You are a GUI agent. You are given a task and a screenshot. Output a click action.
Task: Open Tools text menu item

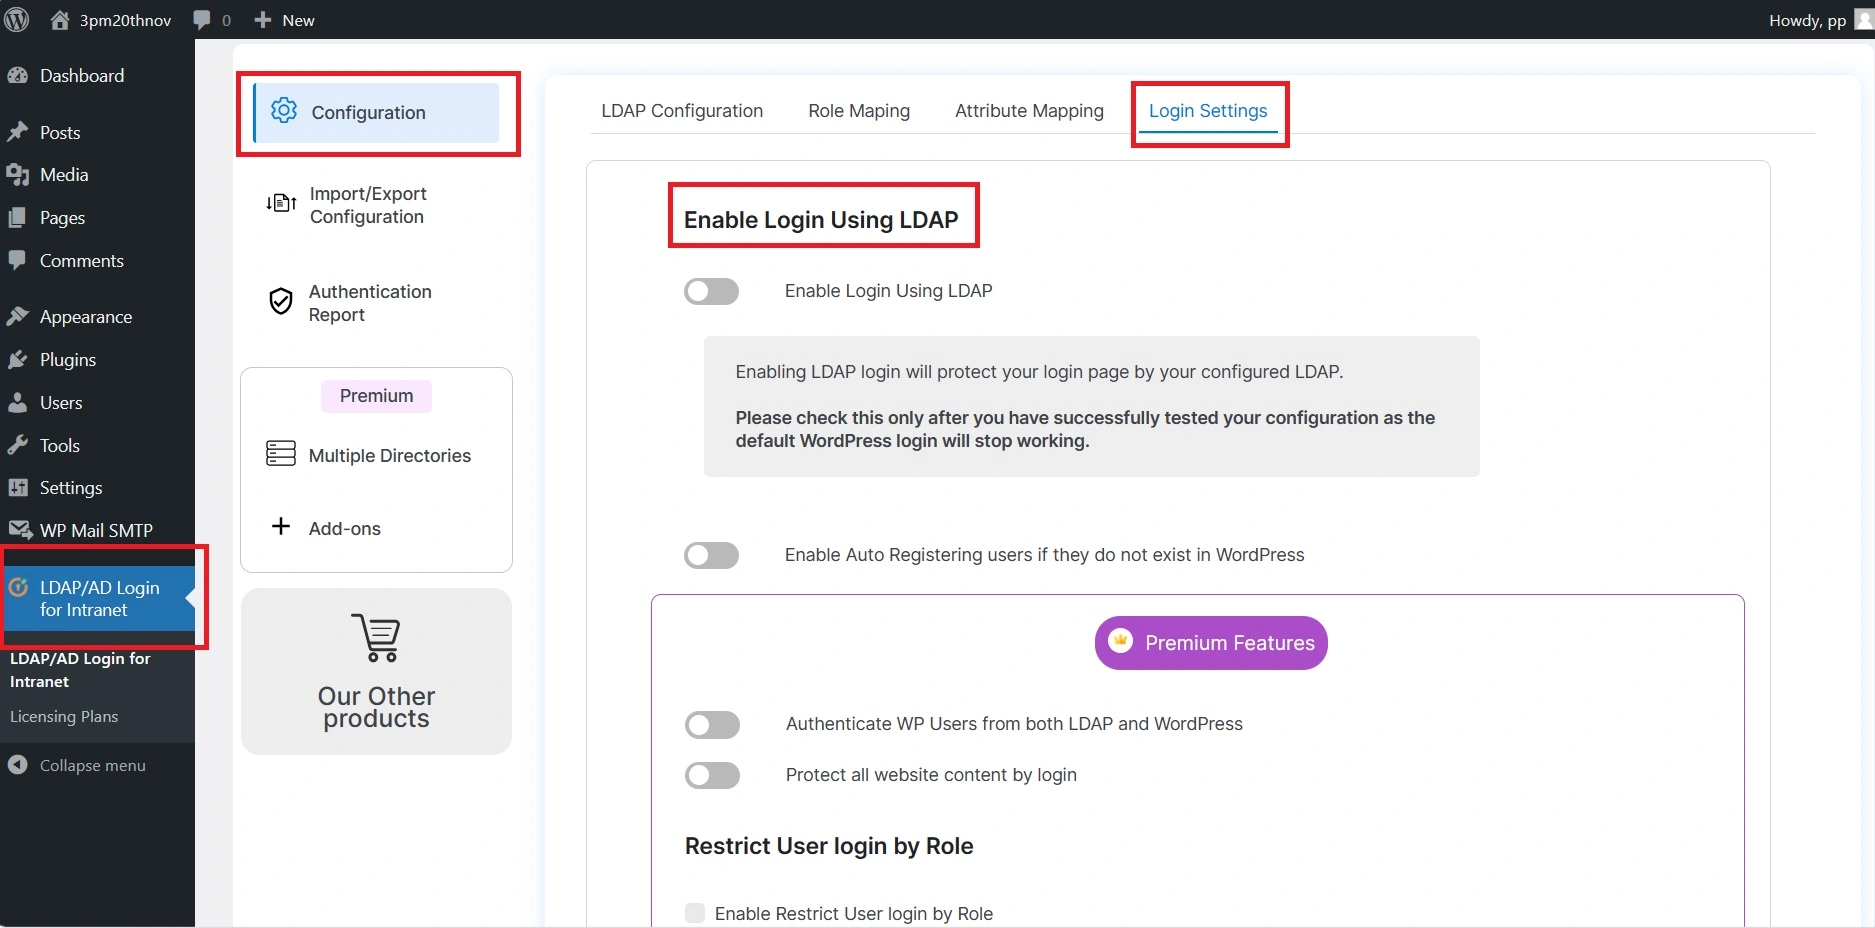(x=60, y=446)
